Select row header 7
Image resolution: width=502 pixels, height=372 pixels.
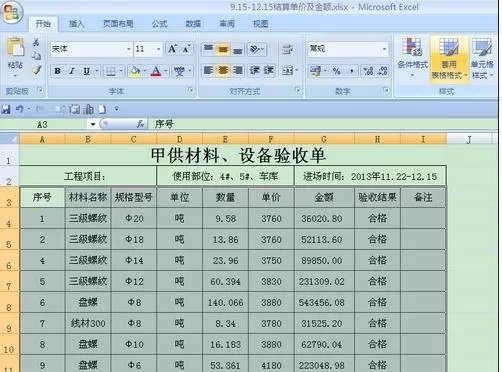coord(9,281)
